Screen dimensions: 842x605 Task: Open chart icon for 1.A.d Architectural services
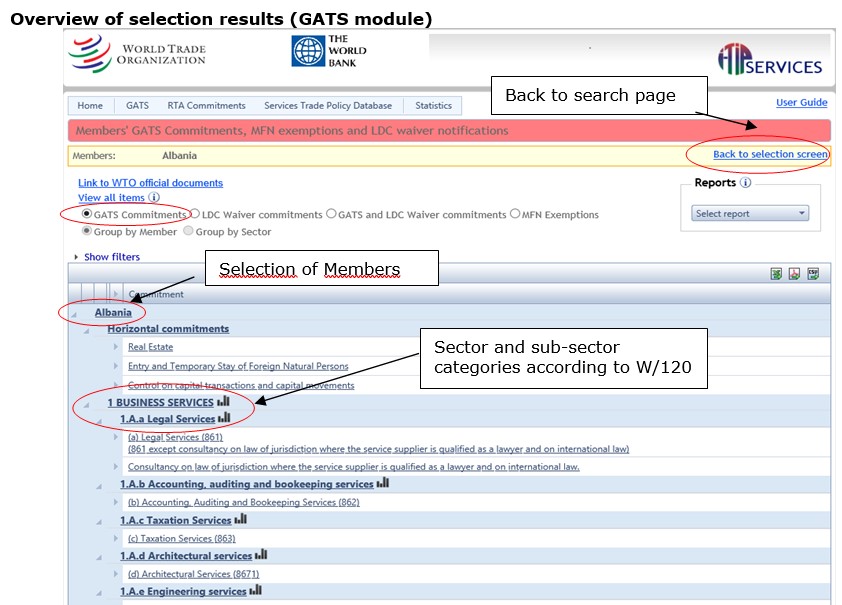261,555
